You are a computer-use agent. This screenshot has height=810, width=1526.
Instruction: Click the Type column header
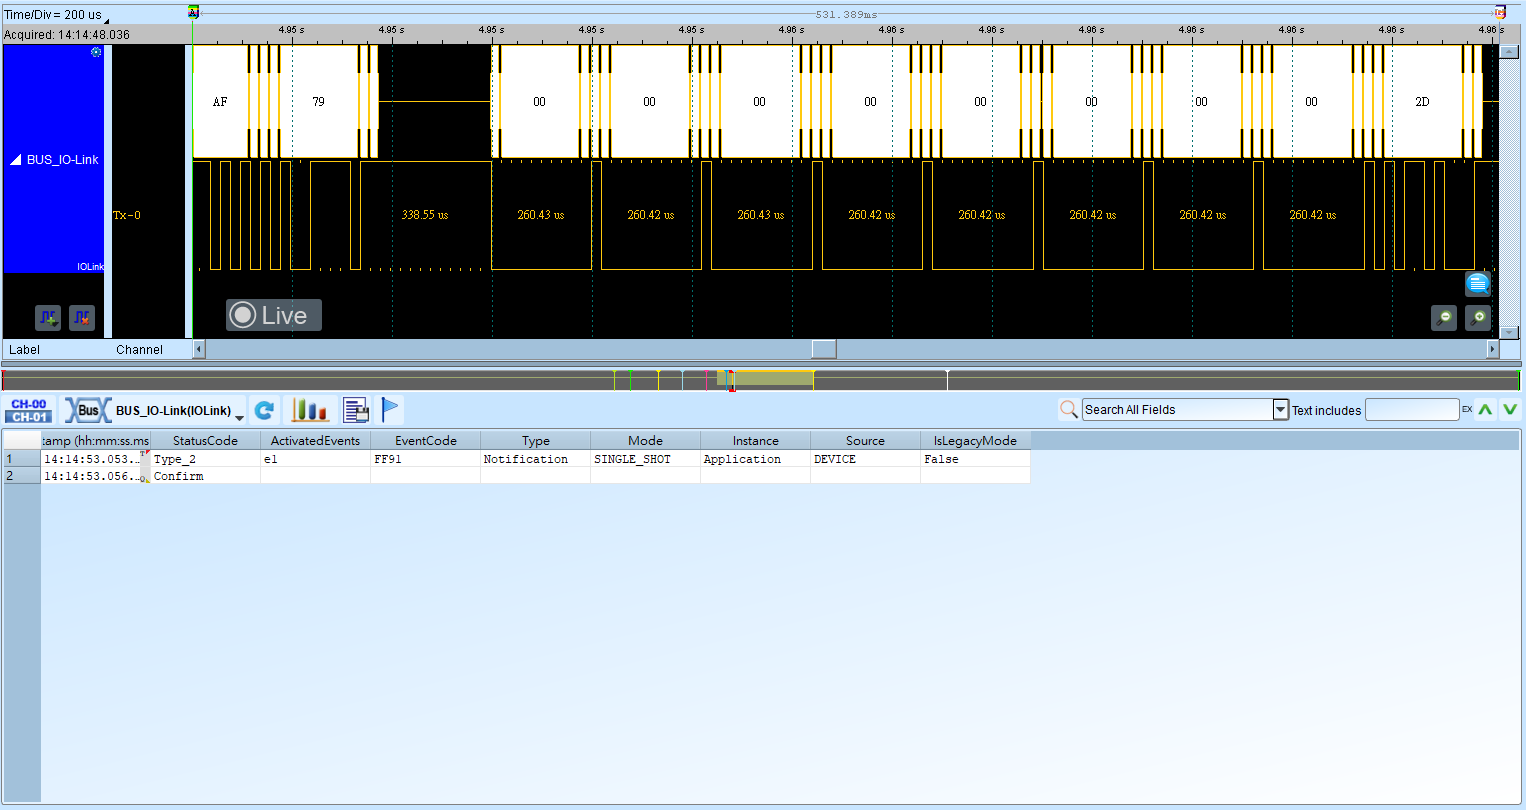coord(535,441)
